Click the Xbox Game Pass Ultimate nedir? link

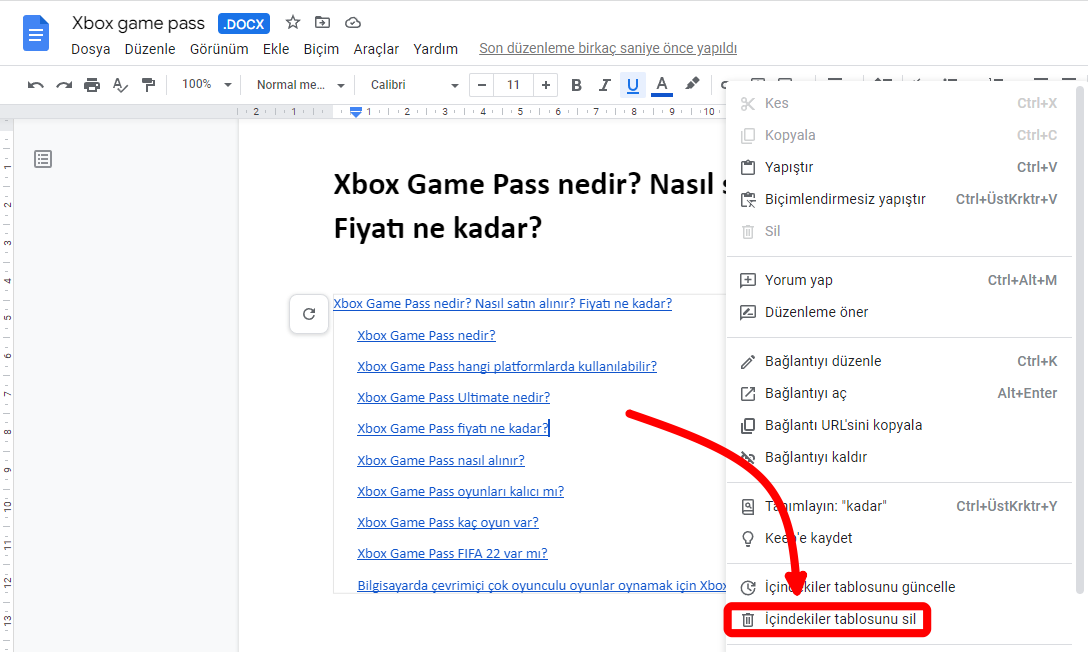pos(453,398)
